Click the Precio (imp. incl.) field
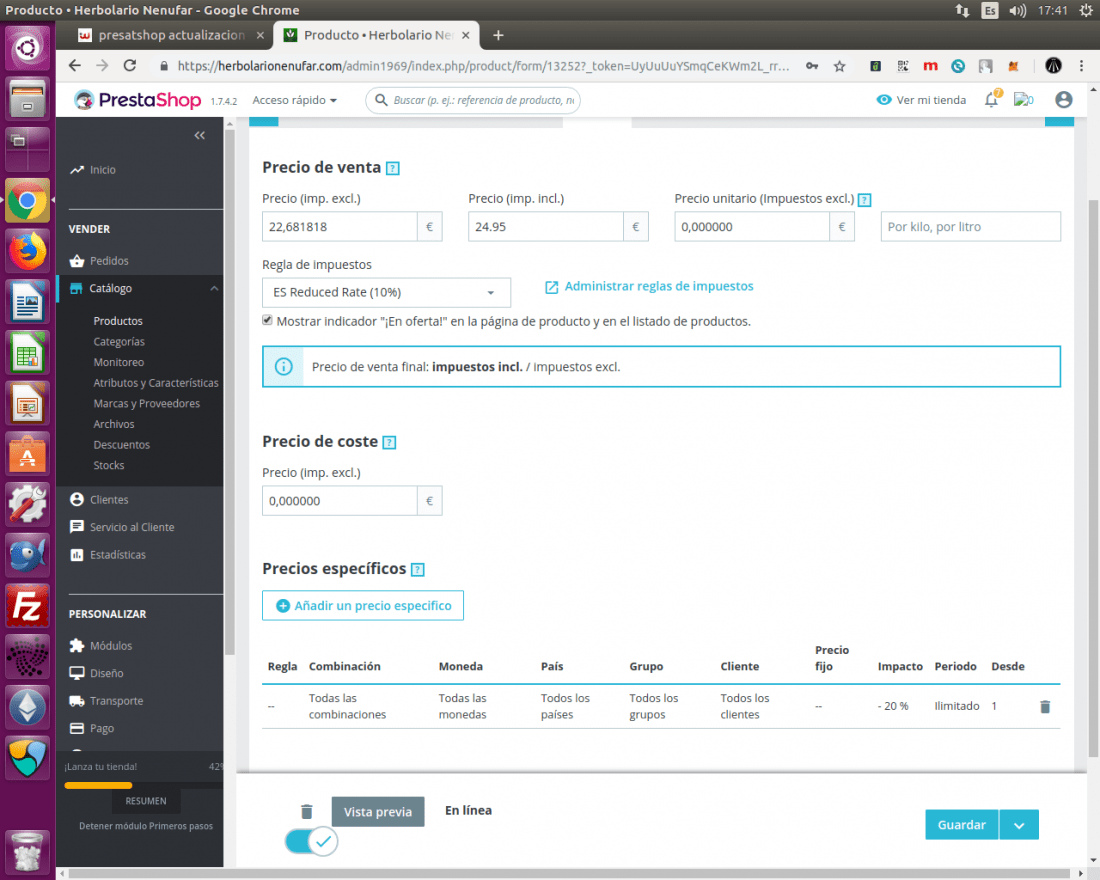1100x880 pixels. 546,227
